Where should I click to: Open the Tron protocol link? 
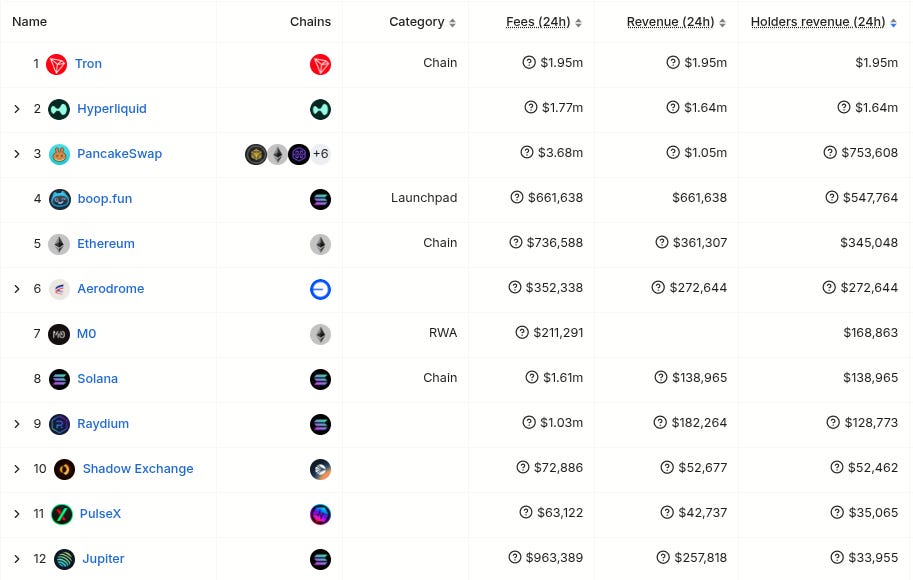point(88,63)
